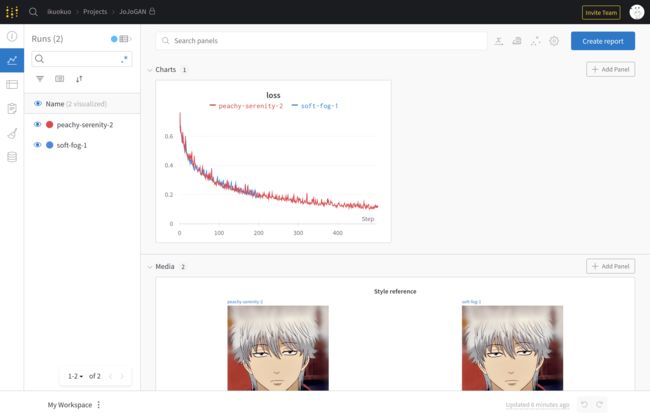Open the 1-2 pagination dropdown
650x418 pixels.
pos(75,376)
